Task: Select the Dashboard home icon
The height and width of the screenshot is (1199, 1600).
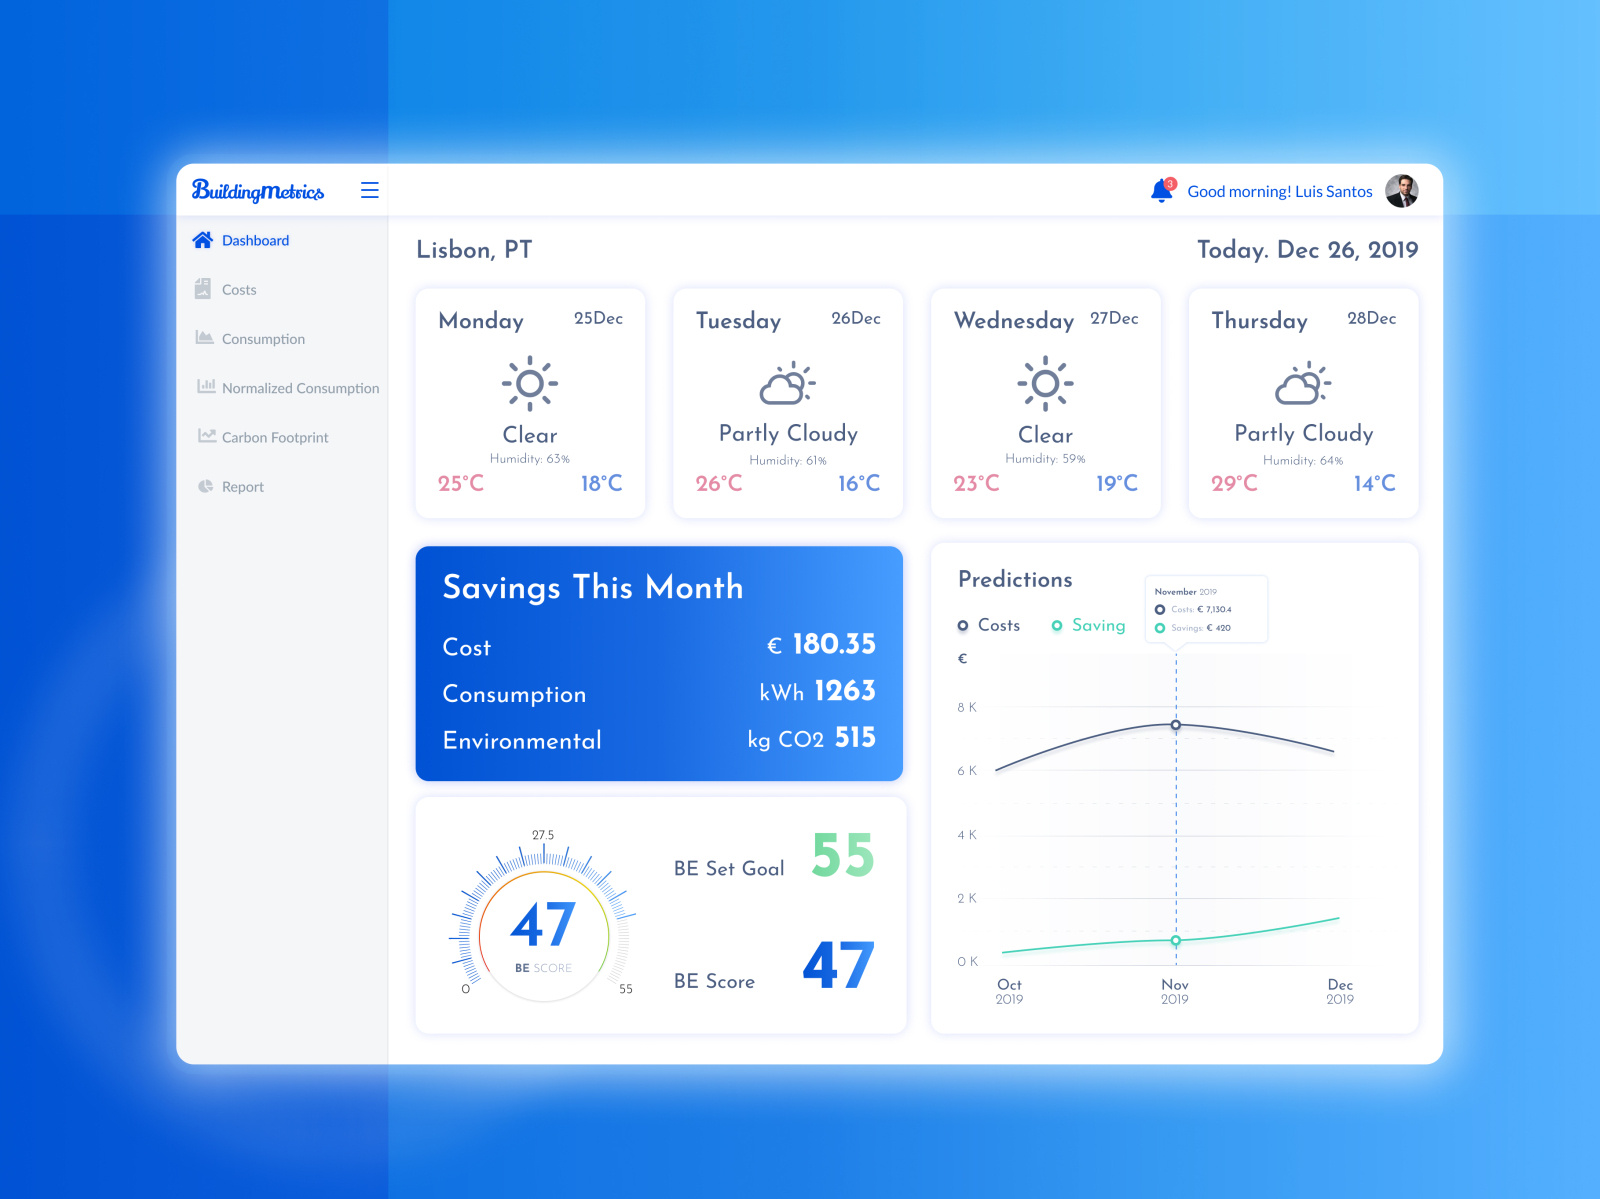Action: (x=203, y=240)
